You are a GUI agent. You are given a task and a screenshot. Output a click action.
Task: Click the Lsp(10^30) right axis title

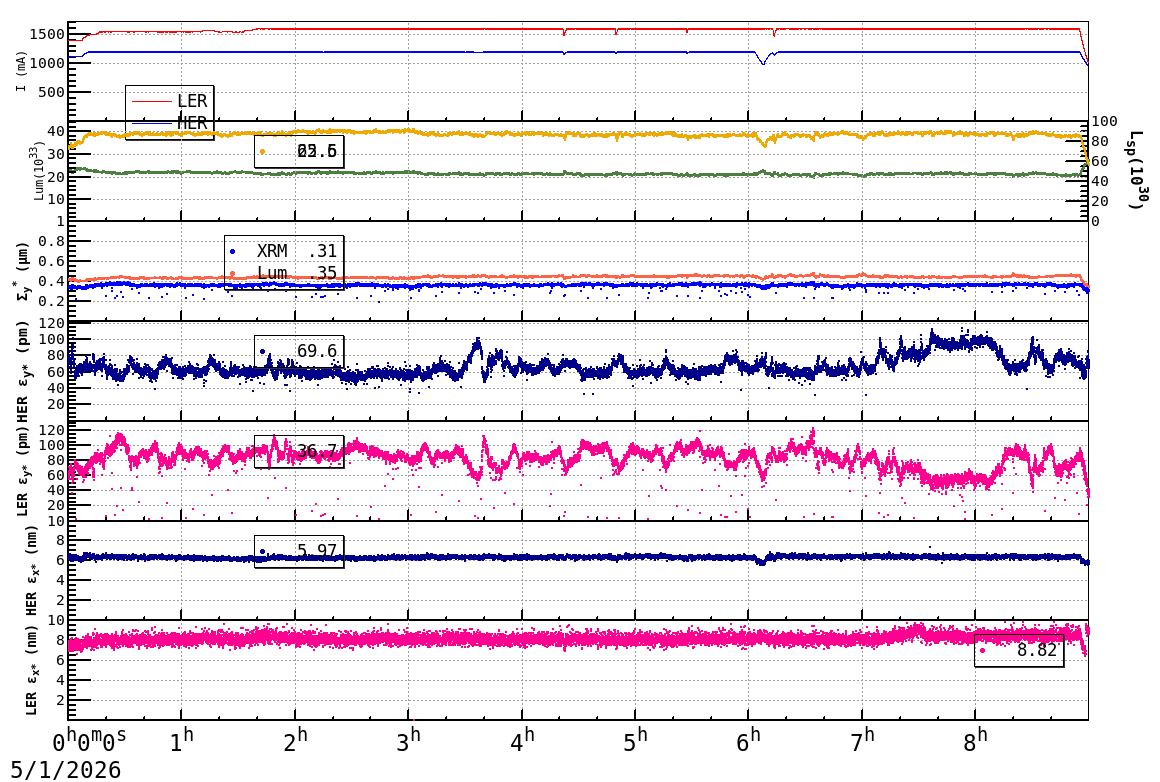pyautogui.click(x=1137, y=170)
